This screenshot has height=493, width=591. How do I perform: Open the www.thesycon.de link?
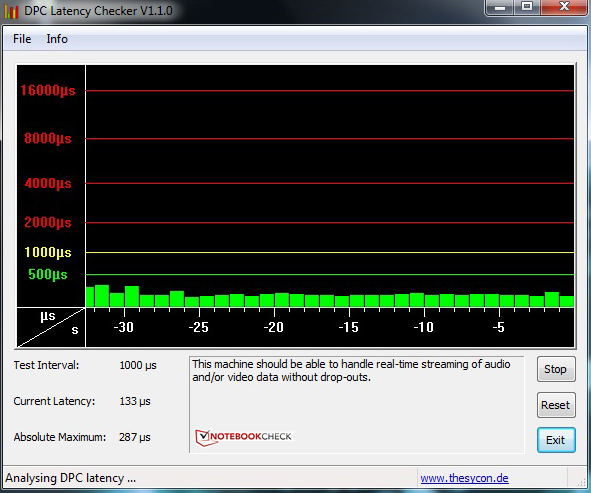point(464,478)
